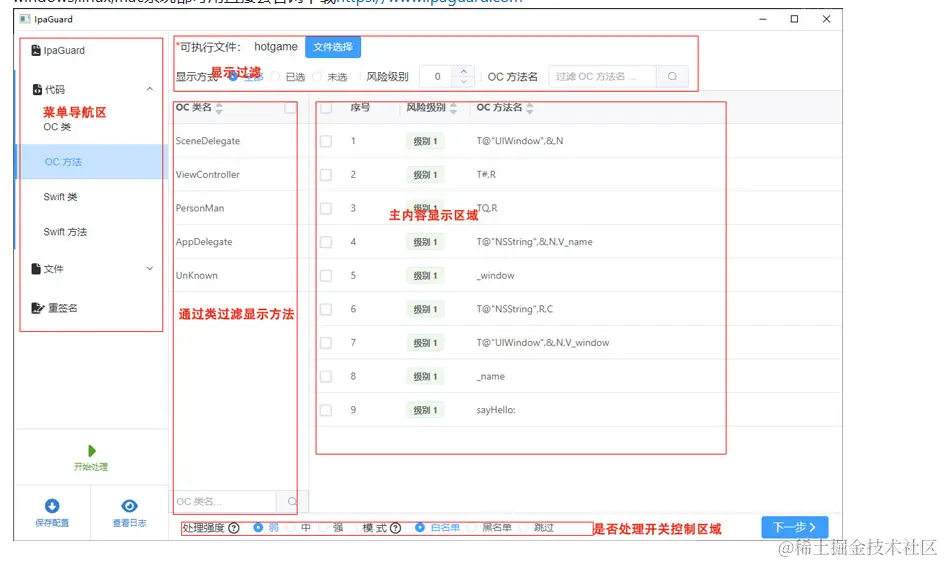Viewport: 944px width, 564px height.
Task: Sort by OC 类名 column arrows
Action: 219,108
